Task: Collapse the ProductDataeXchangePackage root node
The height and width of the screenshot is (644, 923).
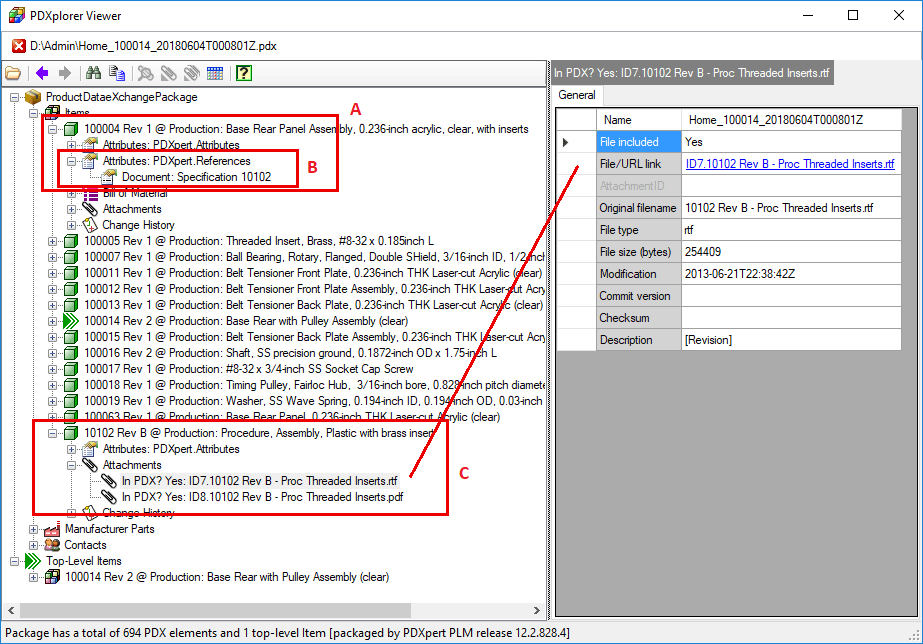Action: click(x=14, y=97)
